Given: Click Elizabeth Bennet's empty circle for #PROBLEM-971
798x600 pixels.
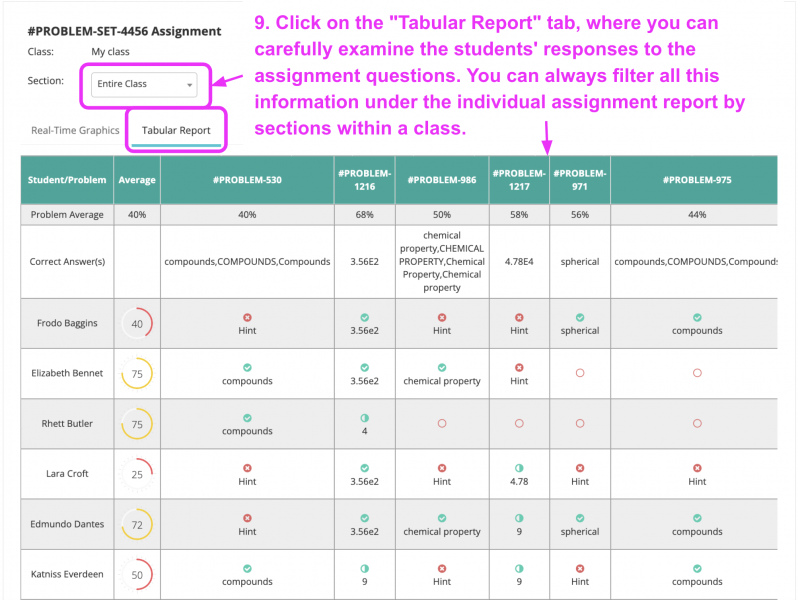Looking at the screenshot, I should point(579,373).
